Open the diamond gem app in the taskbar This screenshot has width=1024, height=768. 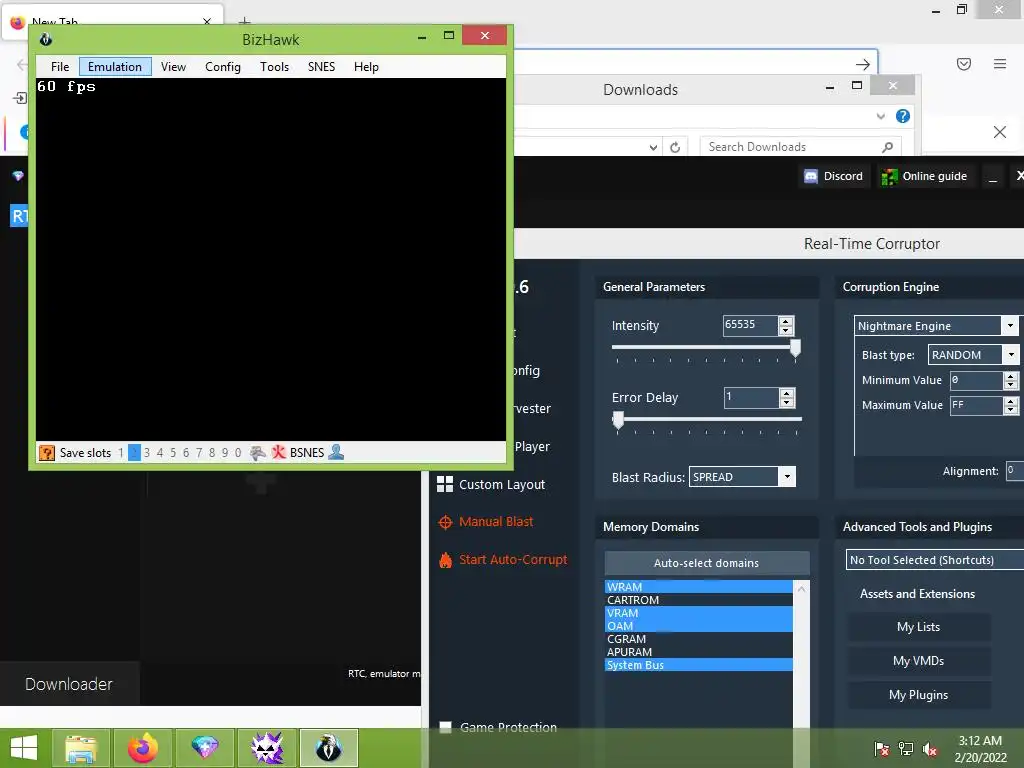(204, 748)
